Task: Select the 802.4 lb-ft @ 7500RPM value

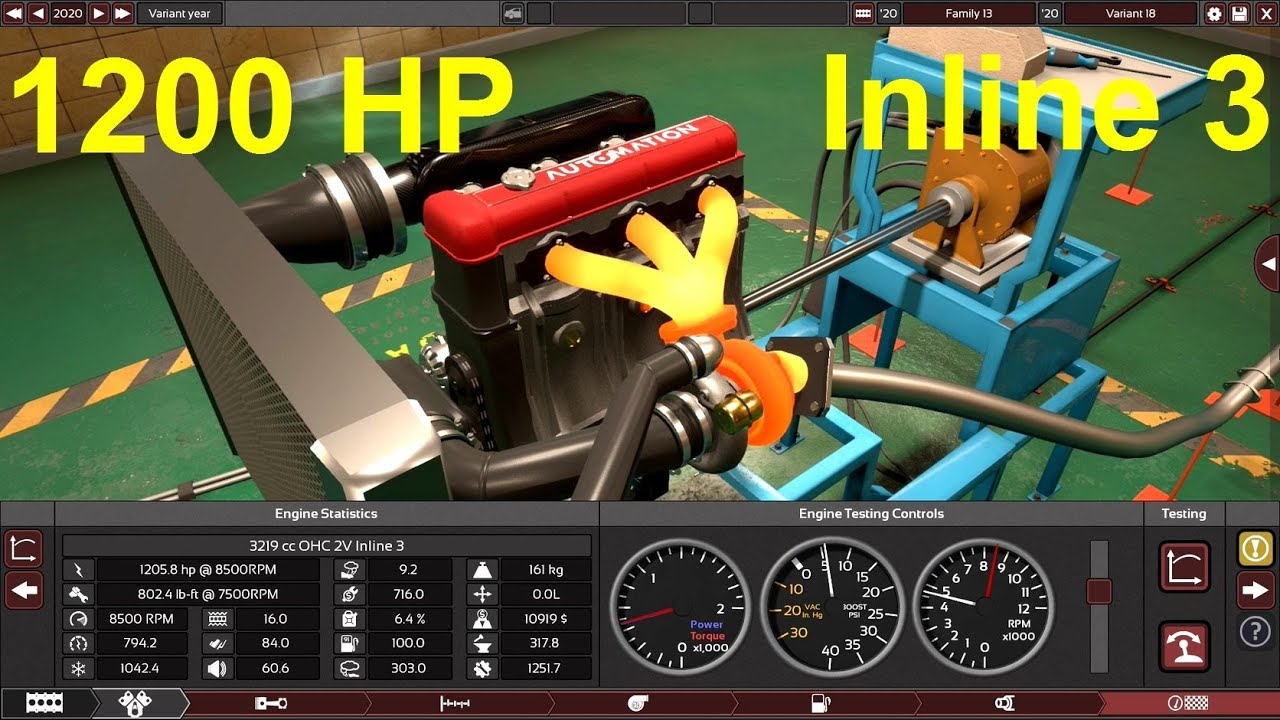Action: pos(207,594)
